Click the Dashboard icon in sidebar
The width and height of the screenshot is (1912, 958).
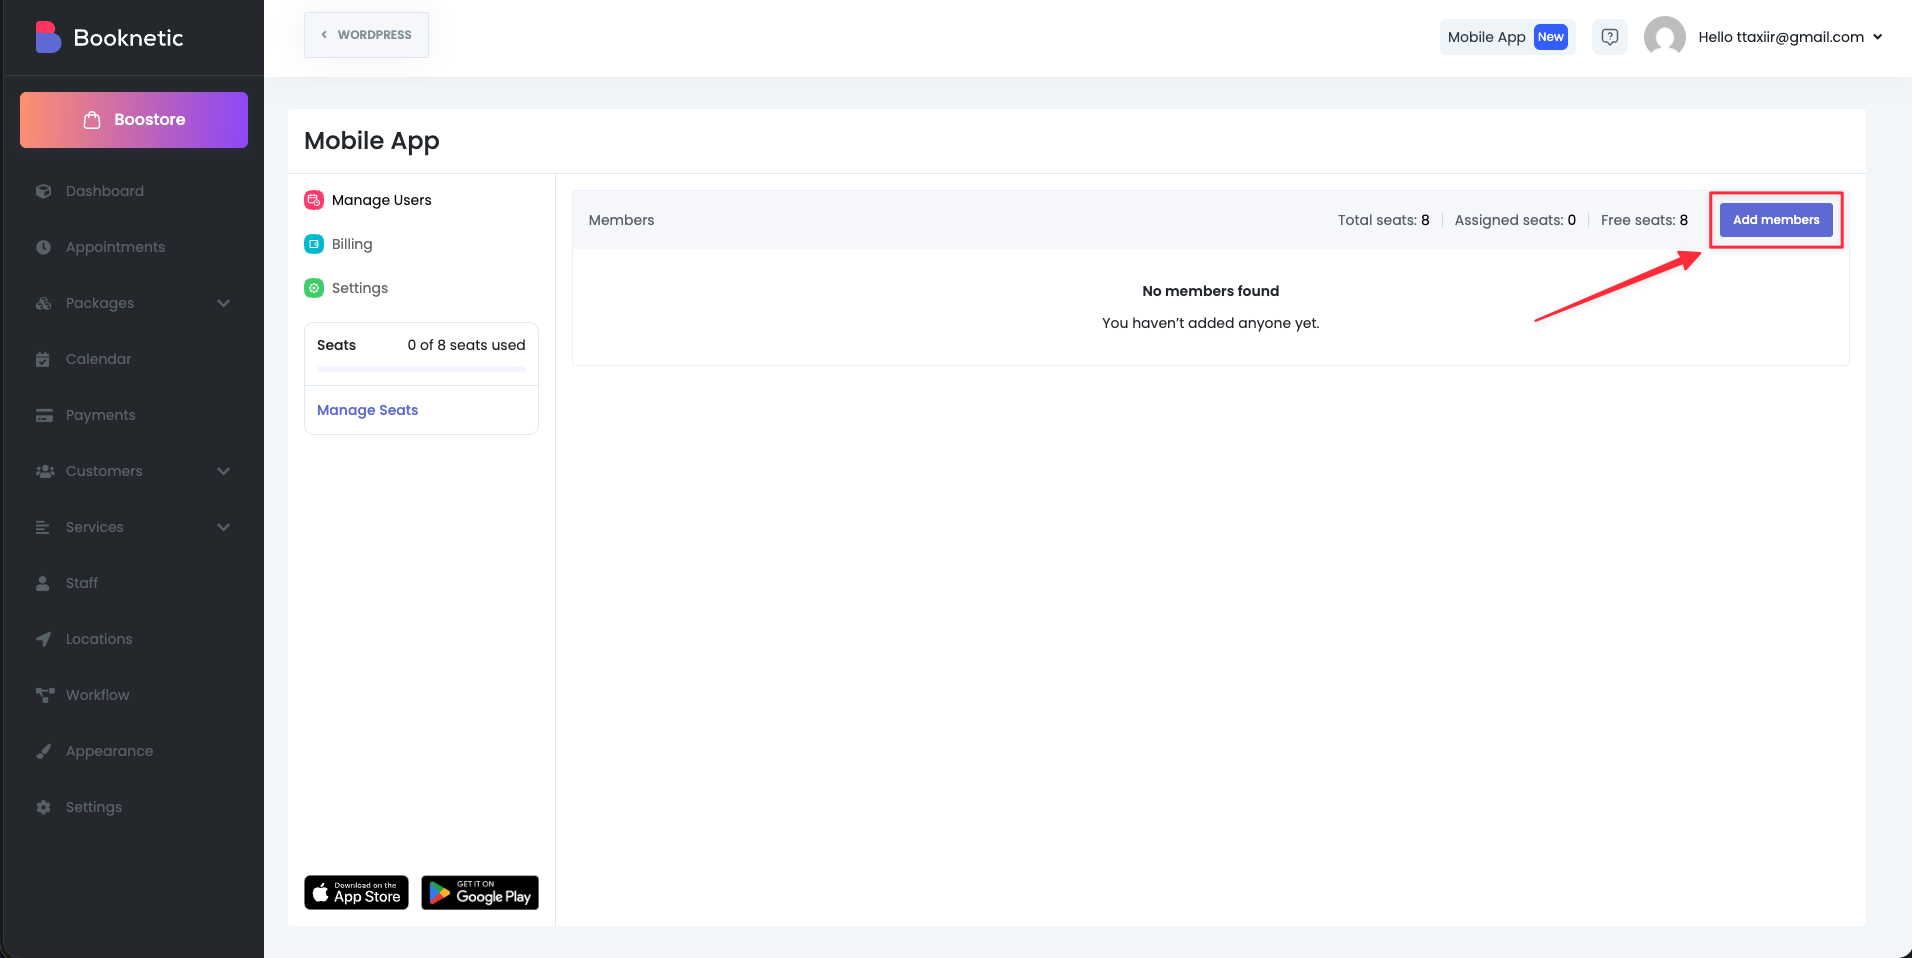[43, 191]
